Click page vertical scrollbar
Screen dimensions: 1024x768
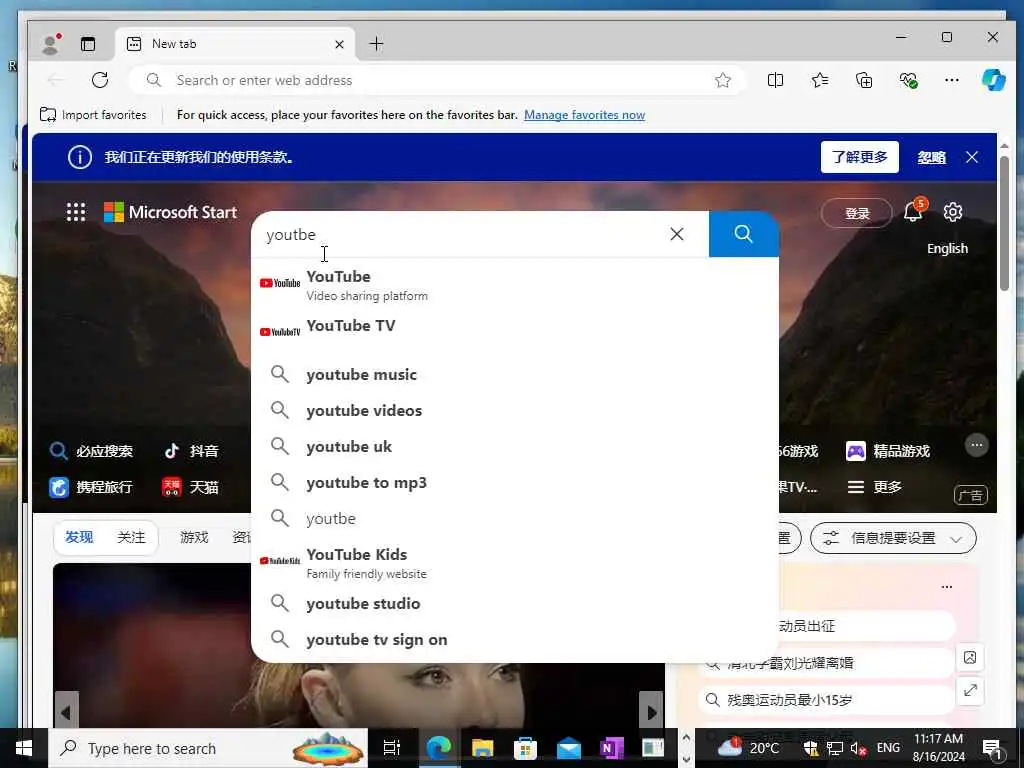[x=1004, y=223]
